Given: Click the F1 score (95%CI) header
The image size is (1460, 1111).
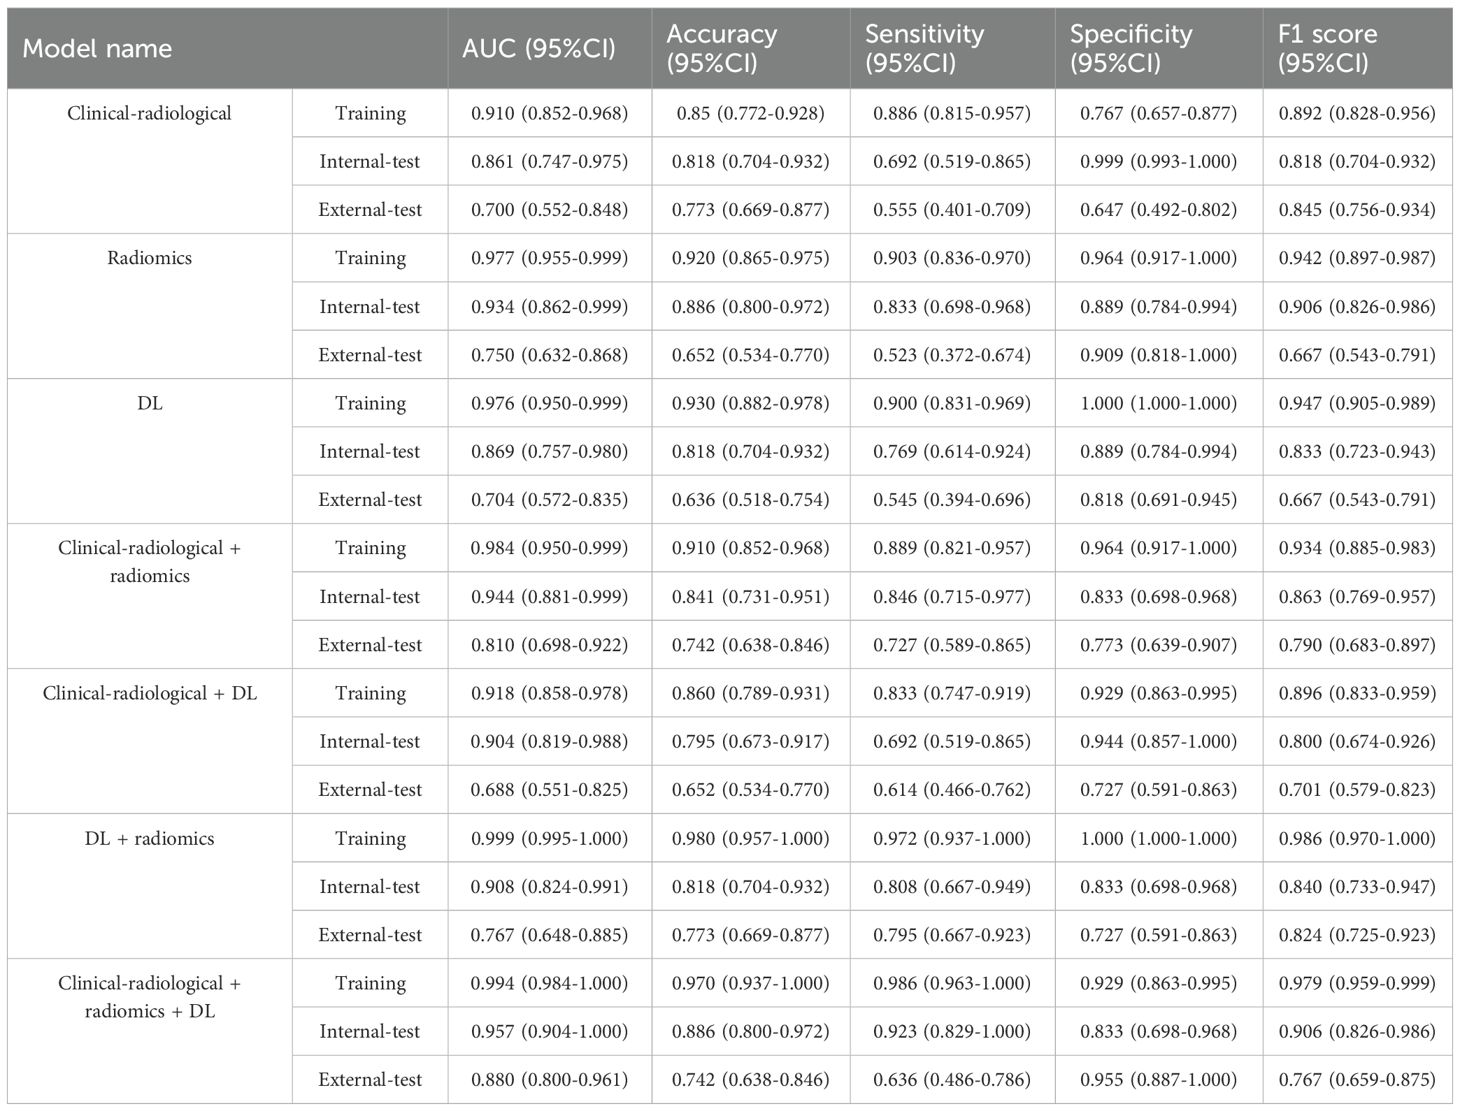Looking at the screenshot, I should coord(1327,48).
